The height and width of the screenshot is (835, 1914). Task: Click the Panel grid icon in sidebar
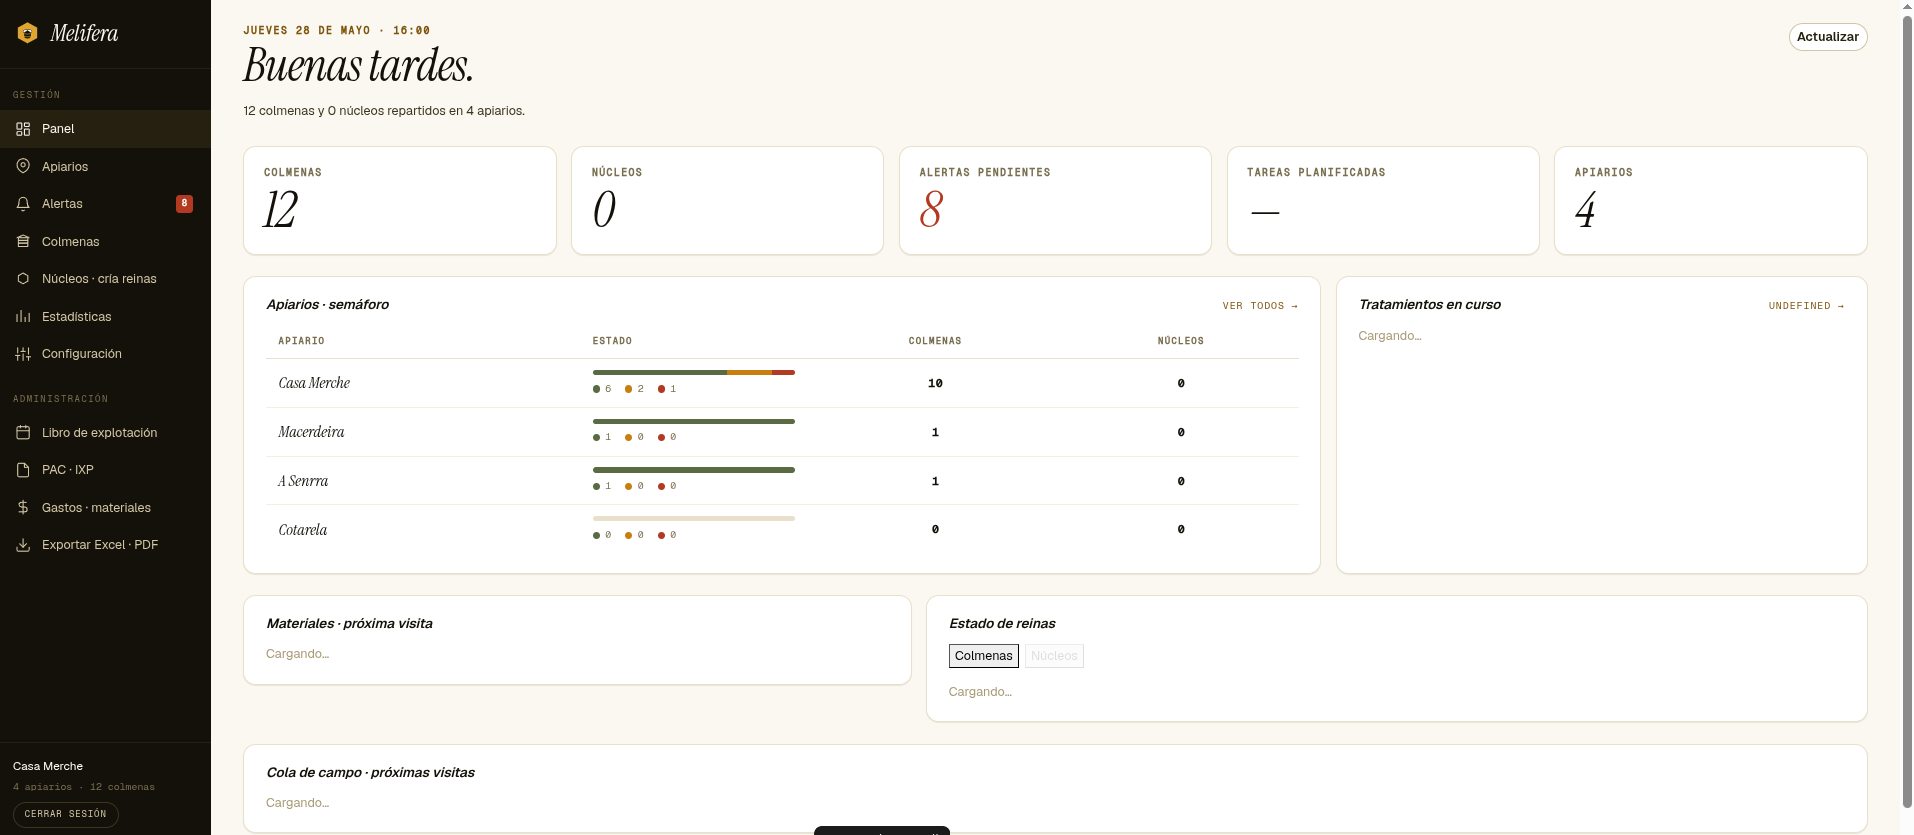(x=23, y=129)
